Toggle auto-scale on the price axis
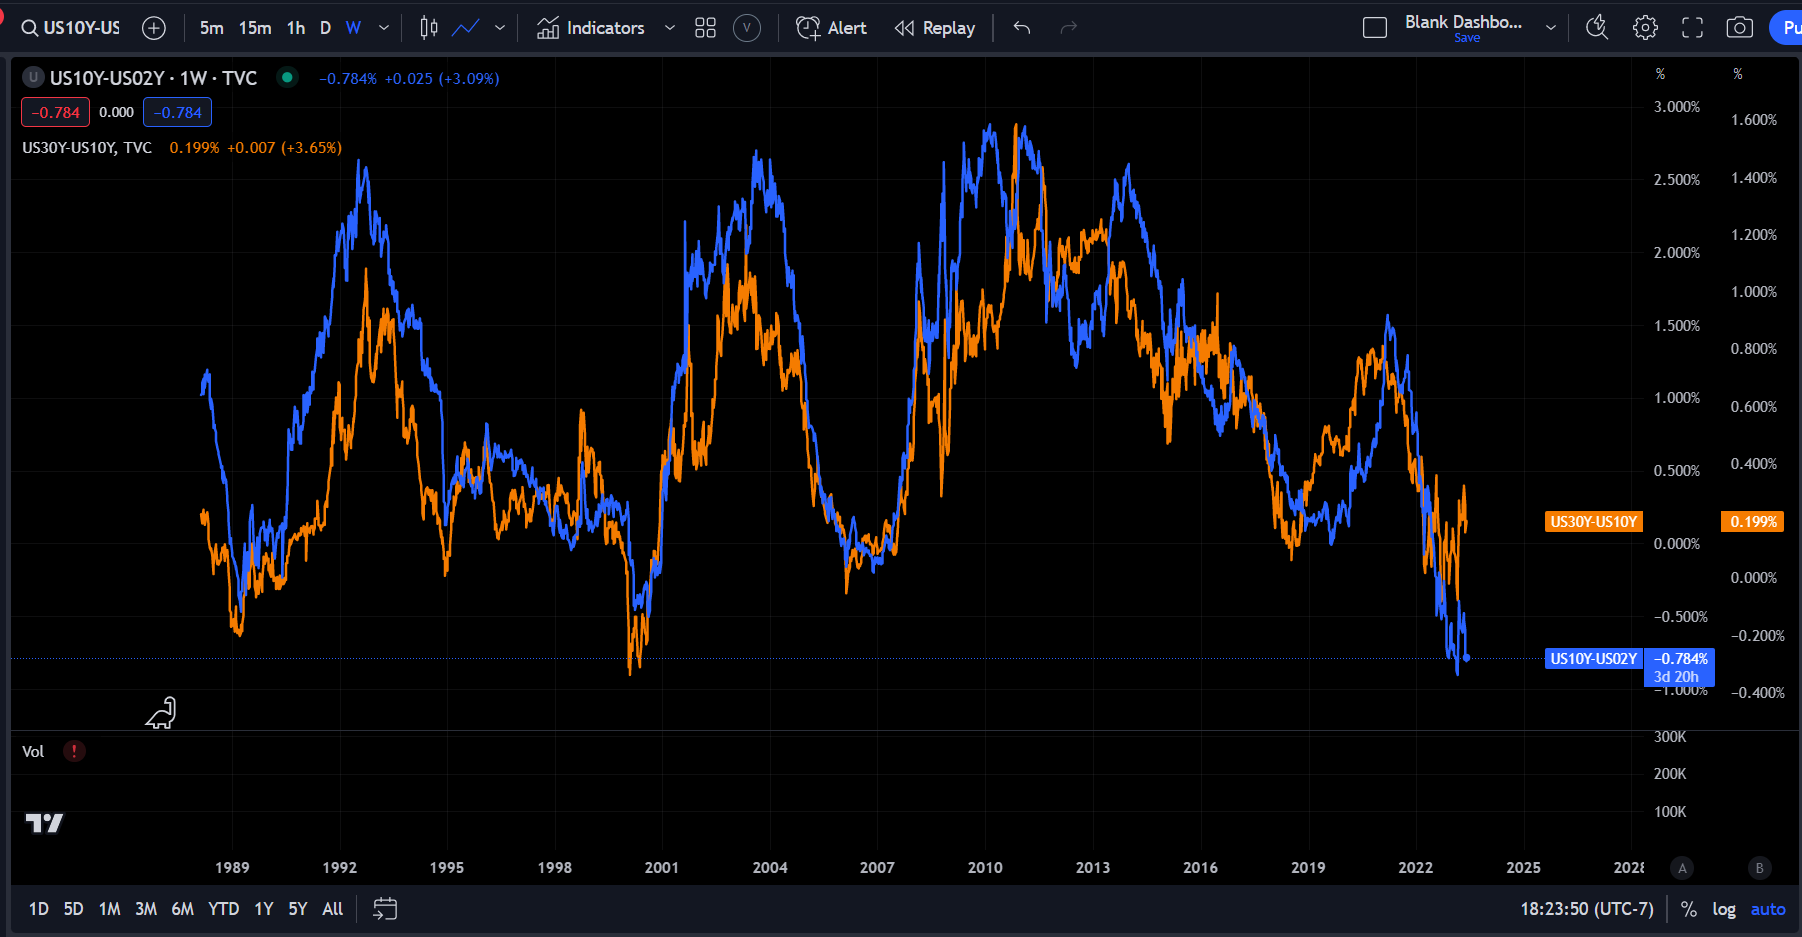The image size is (1802, 937). [1768, 908]
